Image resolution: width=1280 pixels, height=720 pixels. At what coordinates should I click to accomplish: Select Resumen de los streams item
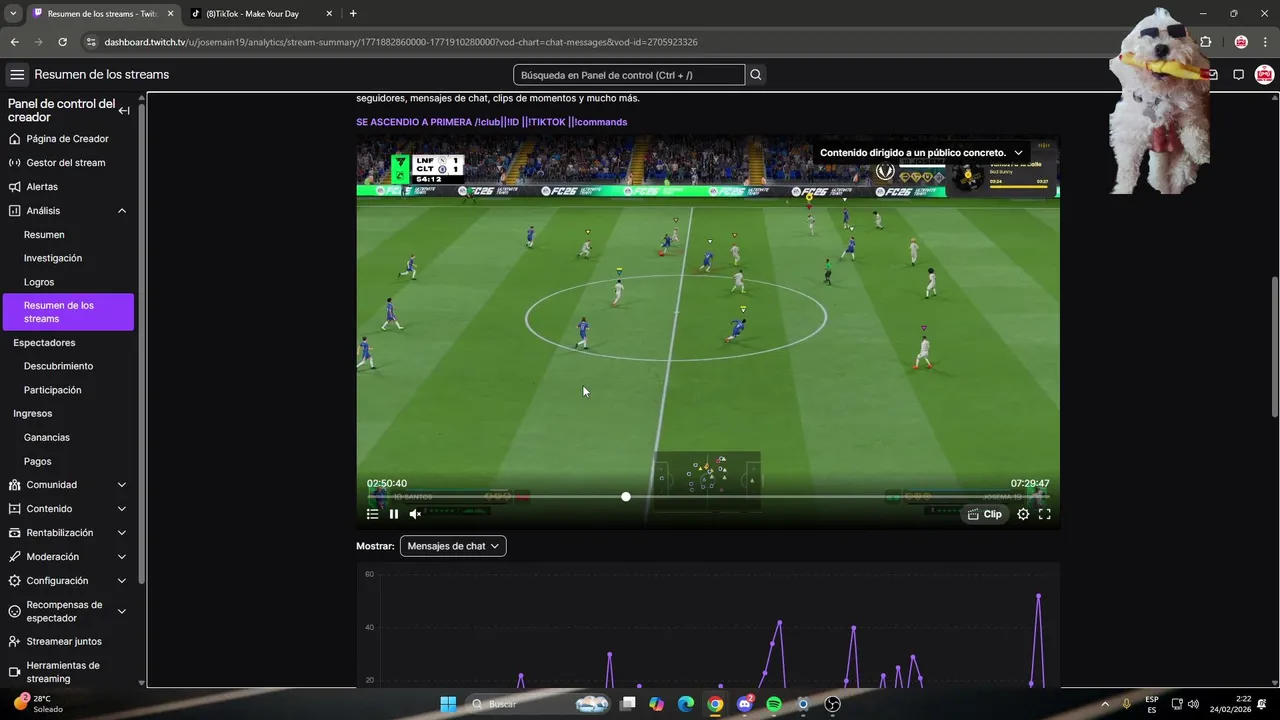[68, 312]
